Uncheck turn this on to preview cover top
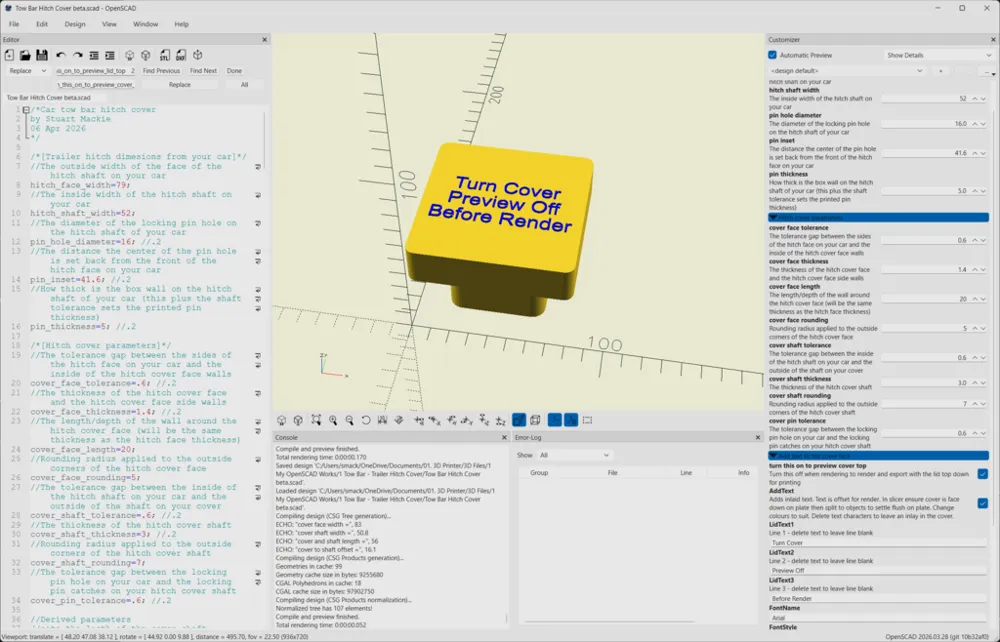This screenshot has width=1000, height=642. coord(983,474)
